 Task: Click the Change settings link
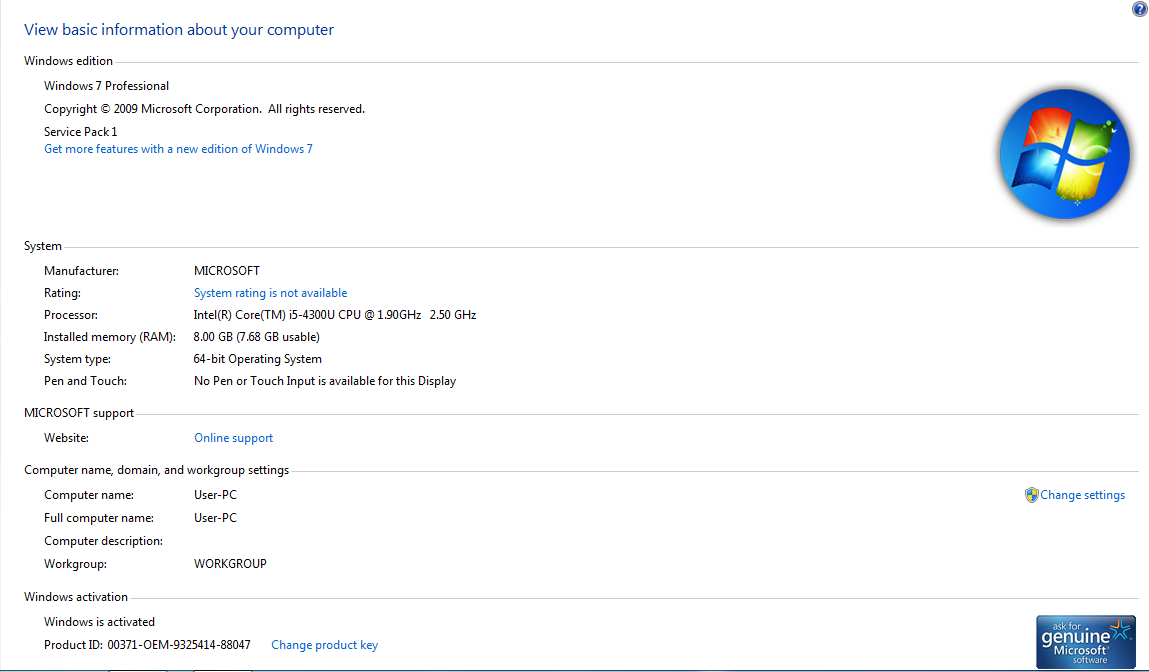coord(1082,495)
